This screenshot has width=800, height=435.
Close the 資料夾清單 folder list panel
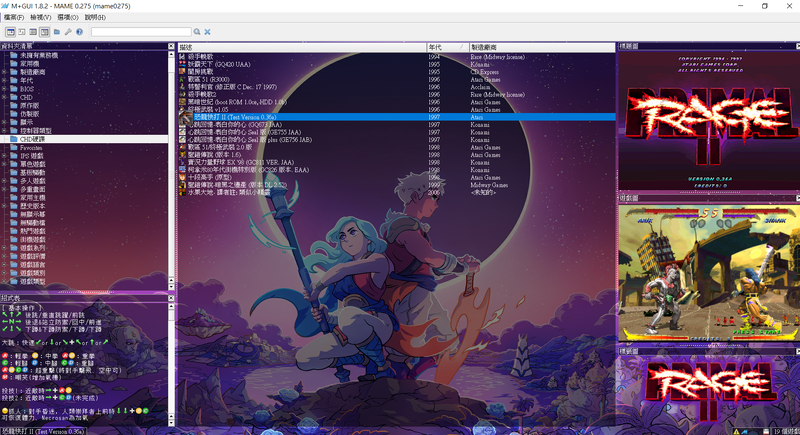[x=171, y=46]
